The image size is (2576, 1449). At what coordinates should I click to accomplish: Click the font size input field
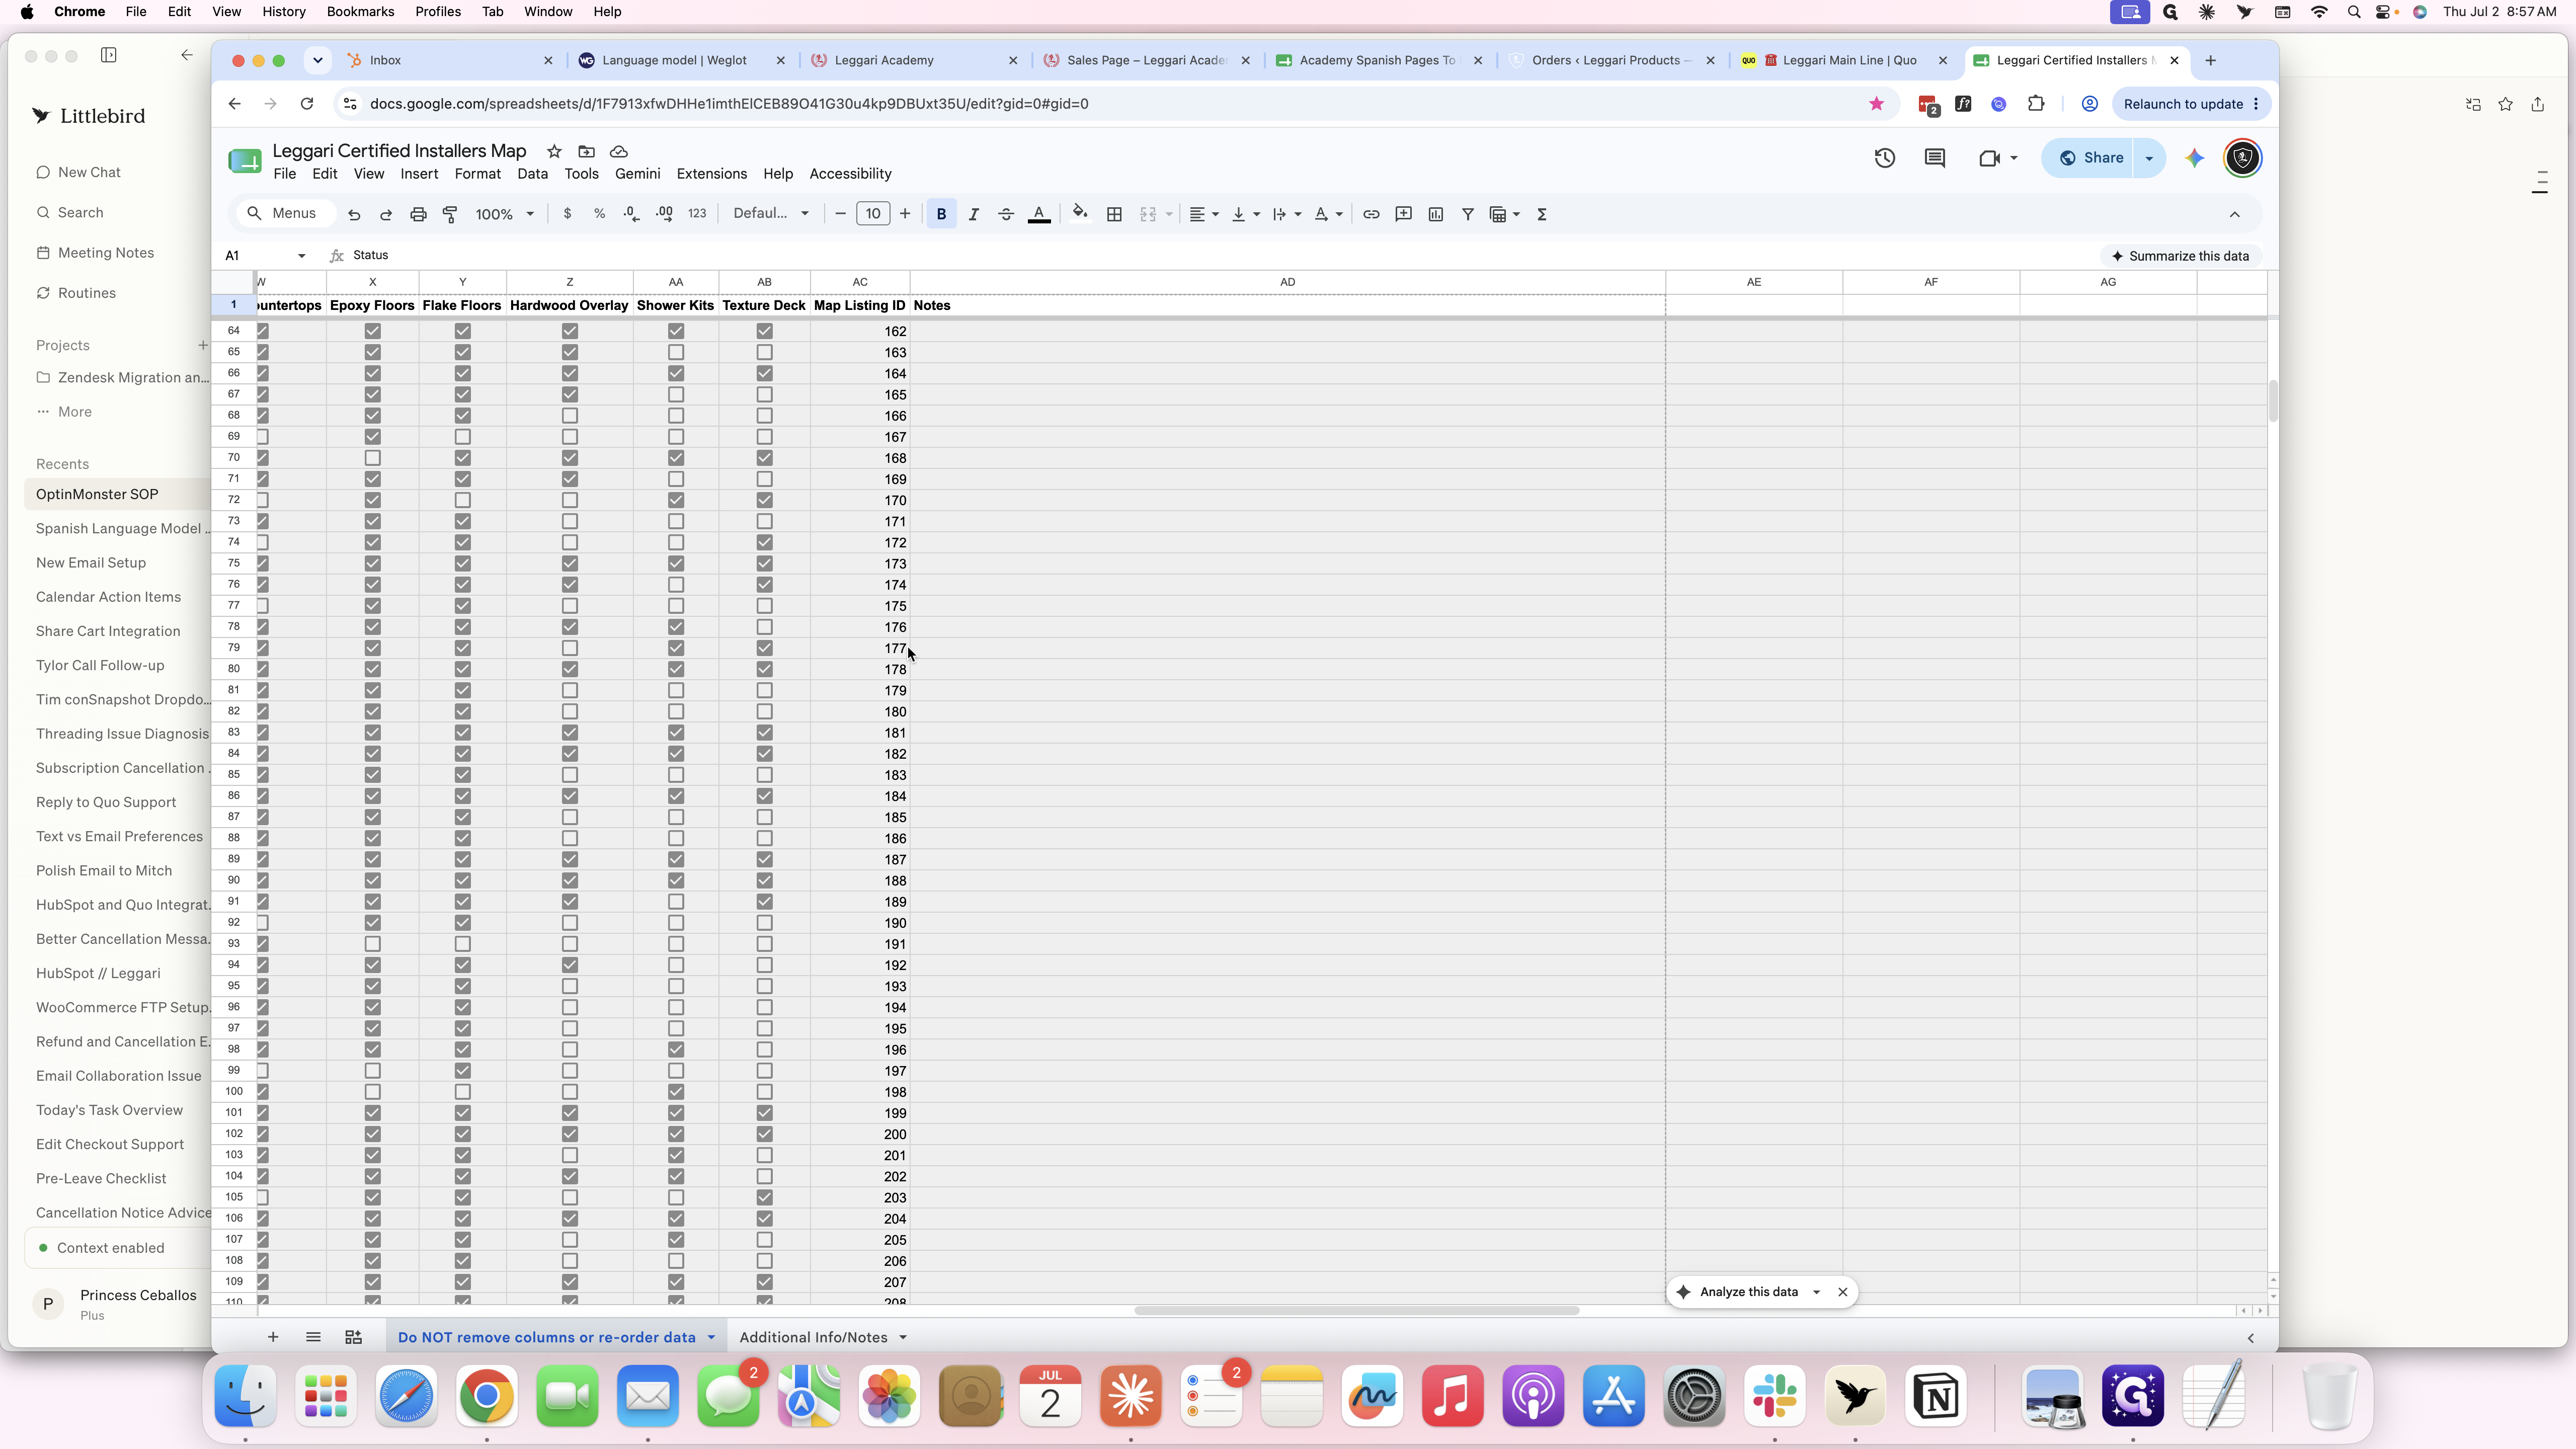(873, 213)
